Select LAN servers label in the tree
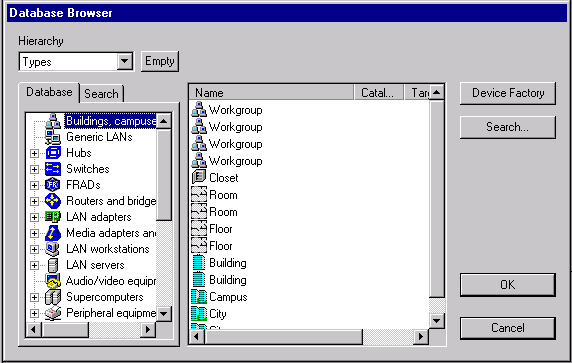This screenshot has height=363, width=572. (x=95, y=265)
